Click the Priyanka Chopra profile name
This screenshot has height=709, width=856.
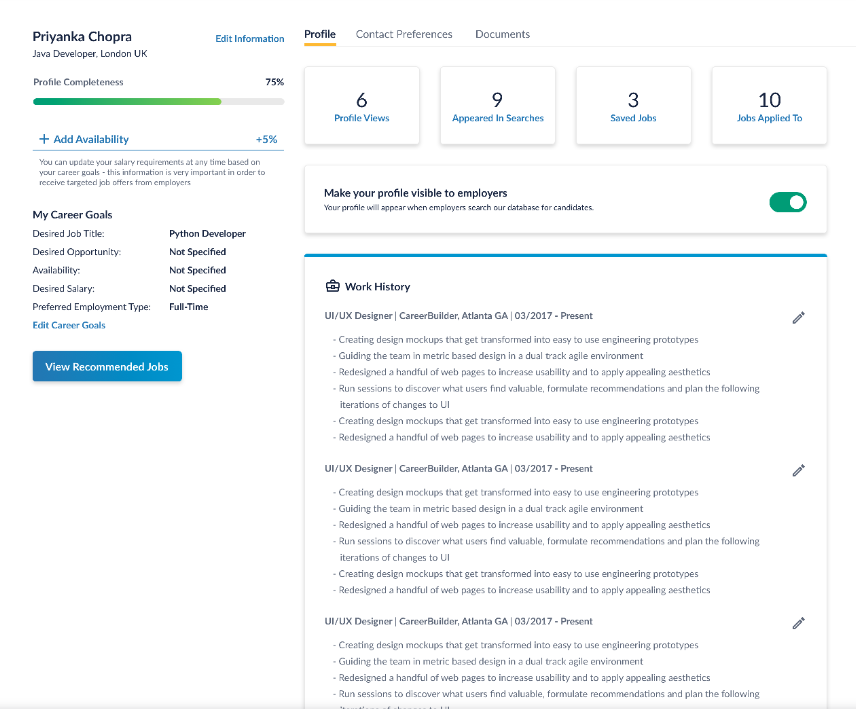82,37
